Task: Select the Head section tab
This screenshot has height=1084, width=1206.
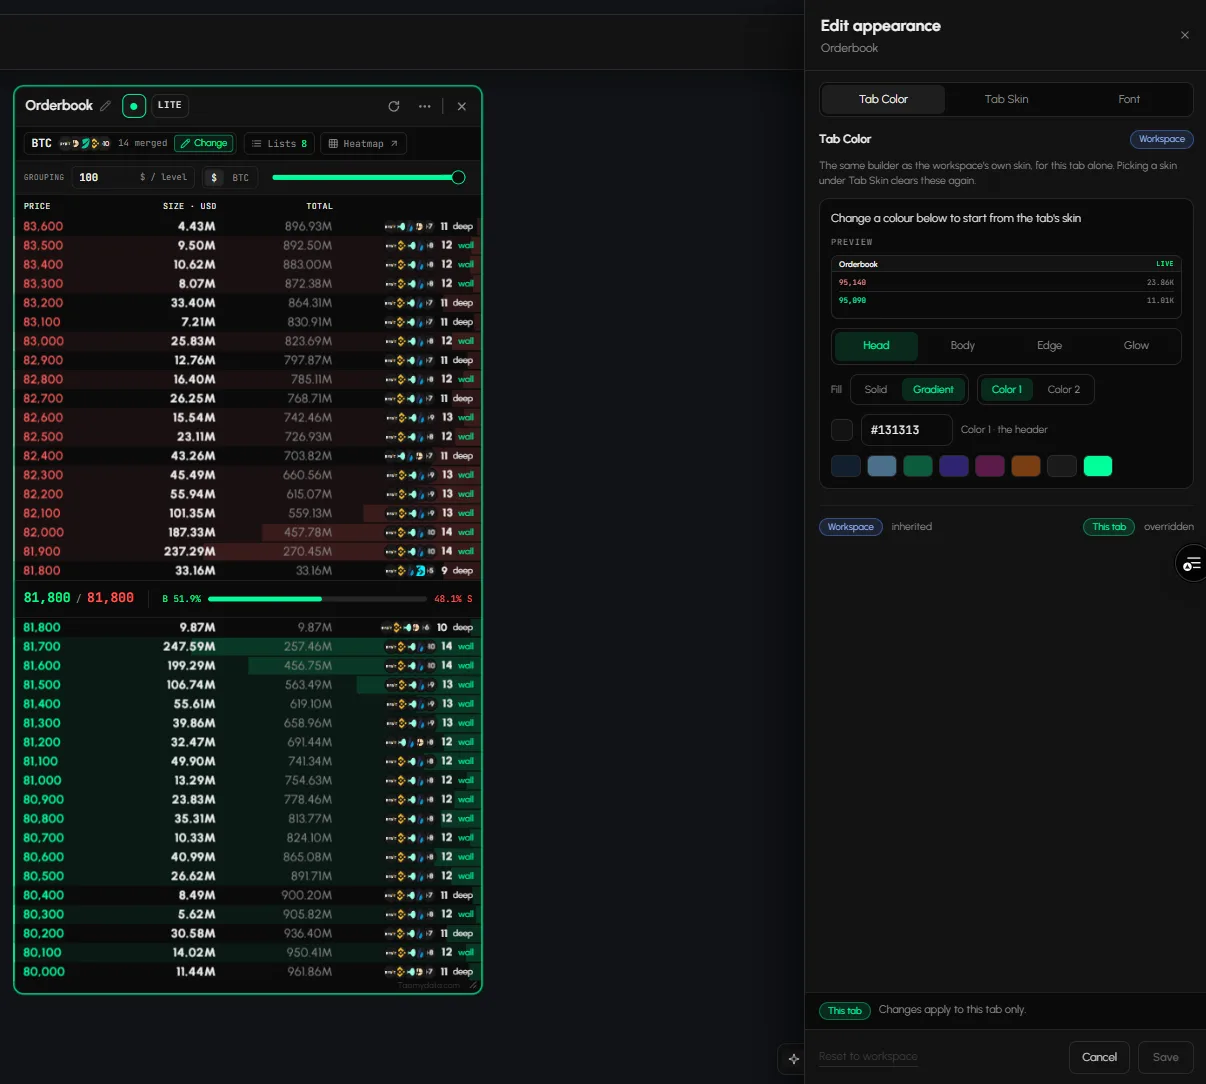Action: 876,345
